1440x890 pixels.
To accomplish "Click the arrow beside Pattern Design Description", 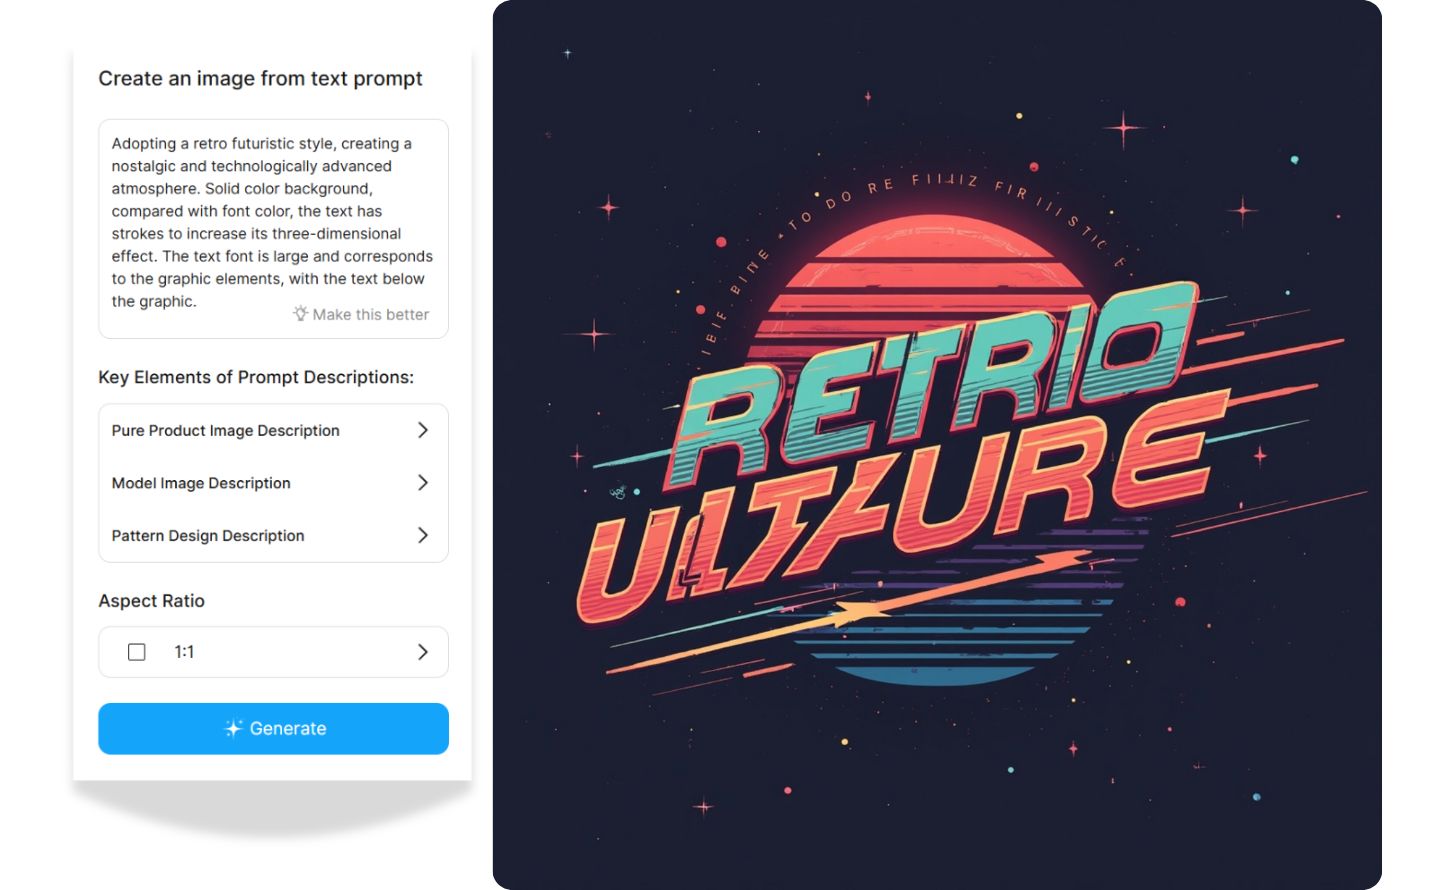I will tap(422, 535).
